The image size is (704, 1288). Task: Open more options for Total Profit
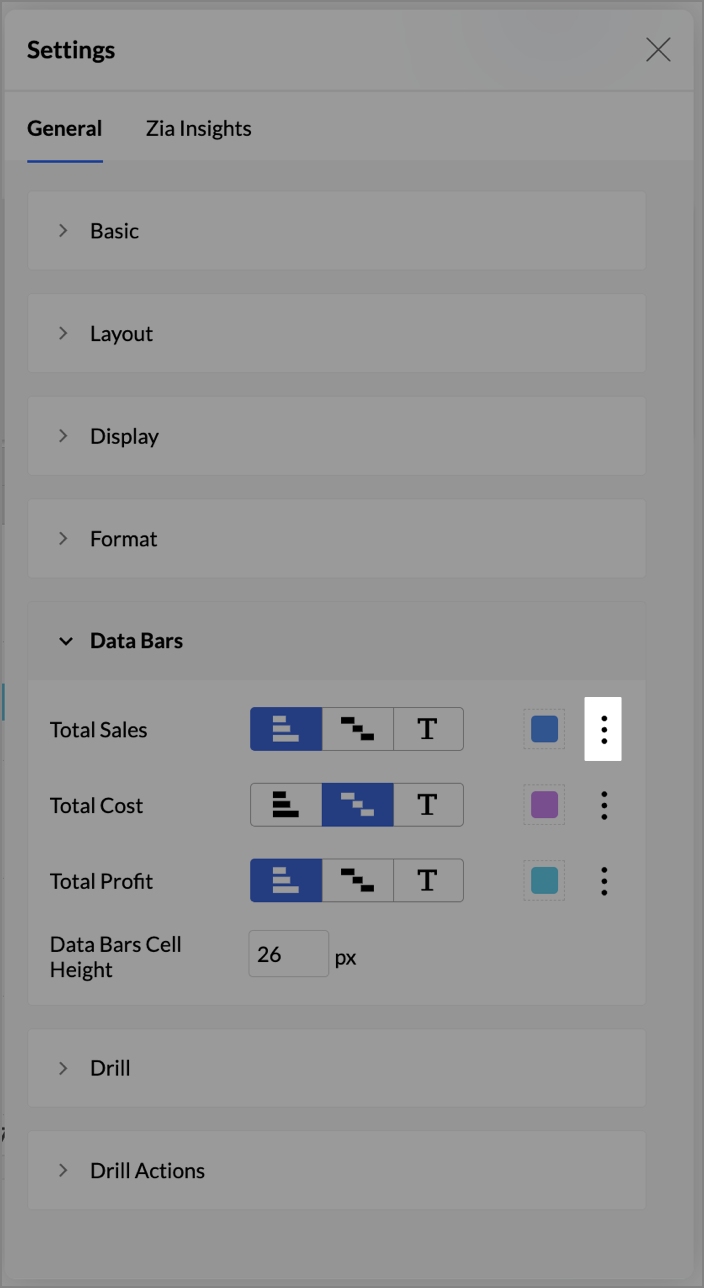(603, 881)
